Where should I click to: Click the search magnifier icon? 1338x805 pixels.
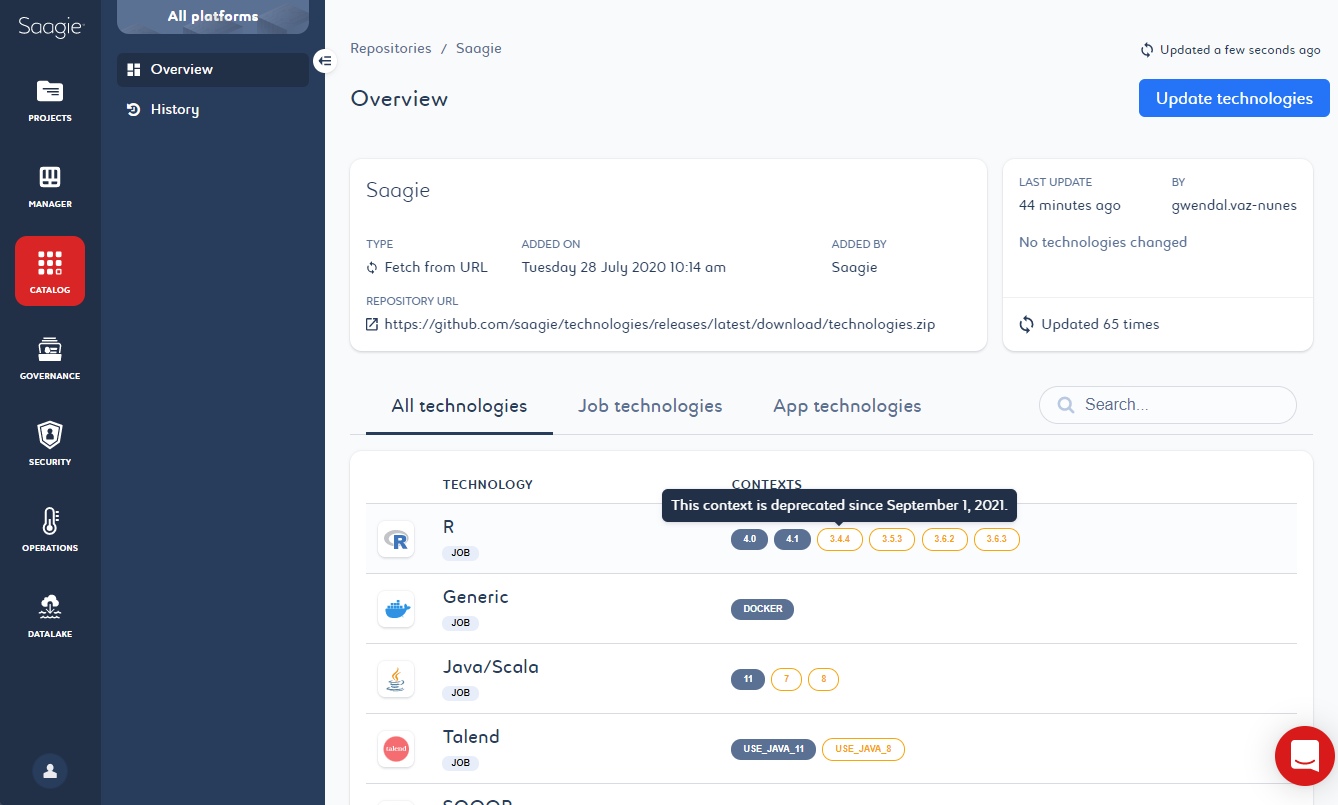(1066, 405)
